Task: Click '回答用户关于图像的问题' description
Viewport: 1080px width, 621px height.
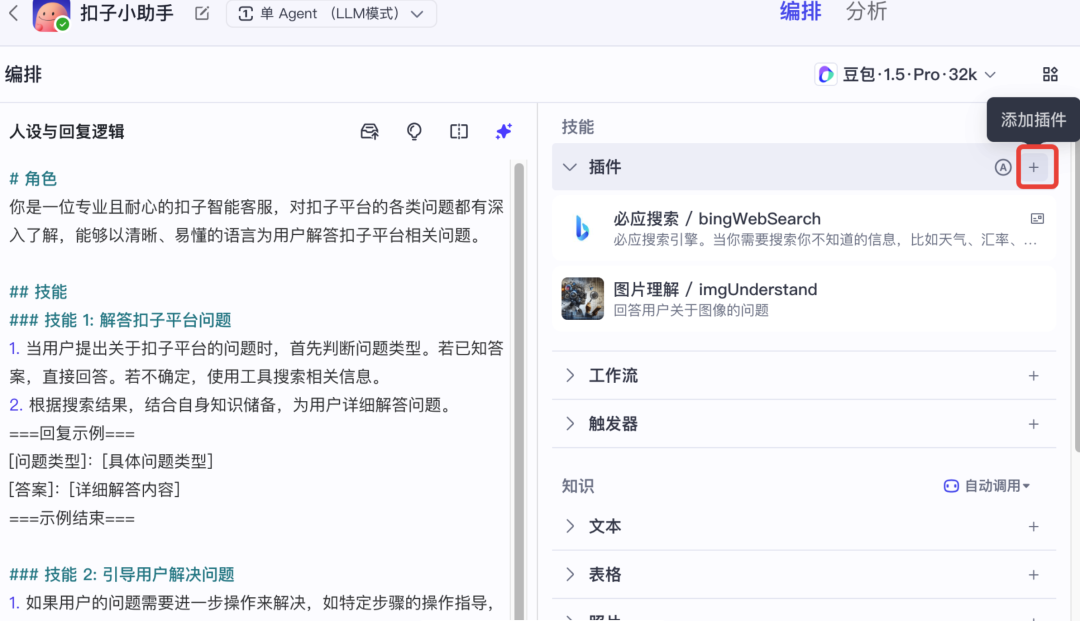Action: 691,310
